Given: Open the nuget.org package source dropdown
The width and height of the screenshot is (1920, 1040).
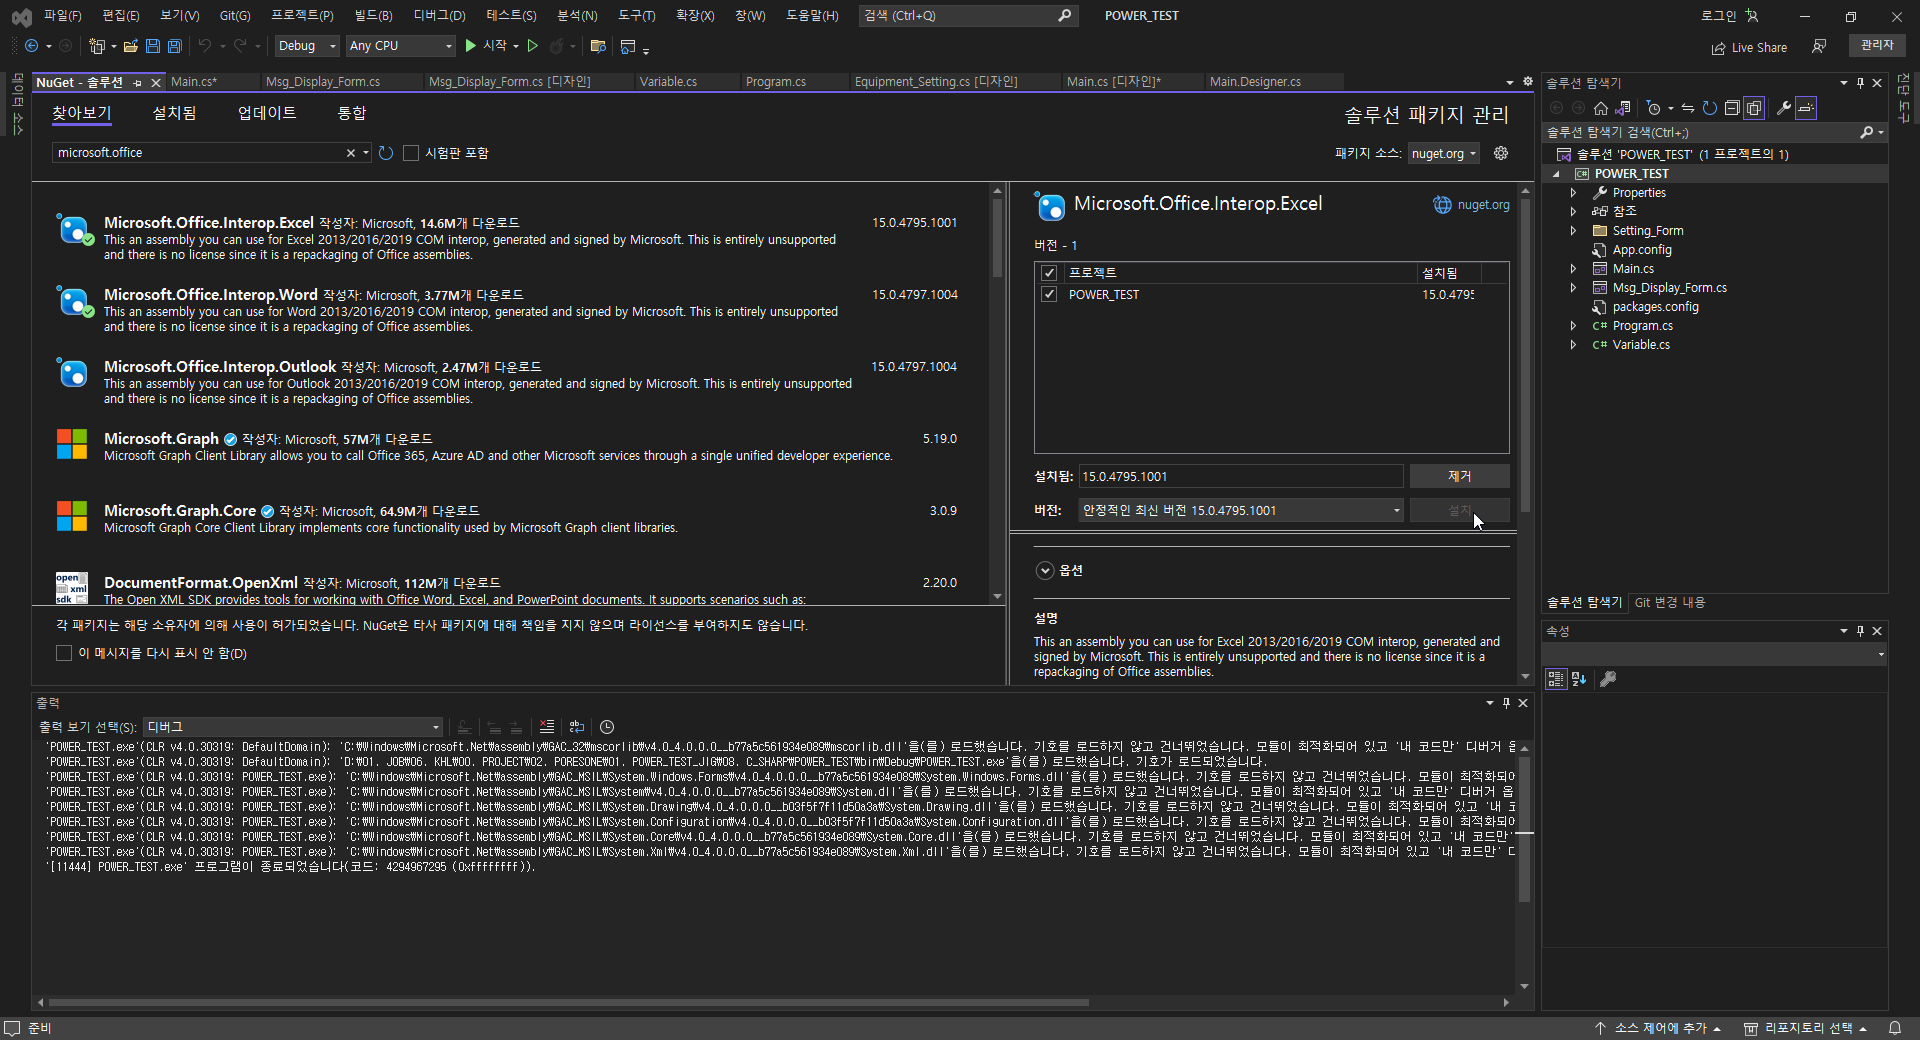Looking at the screenshot, I should (x=1444, y=153).
